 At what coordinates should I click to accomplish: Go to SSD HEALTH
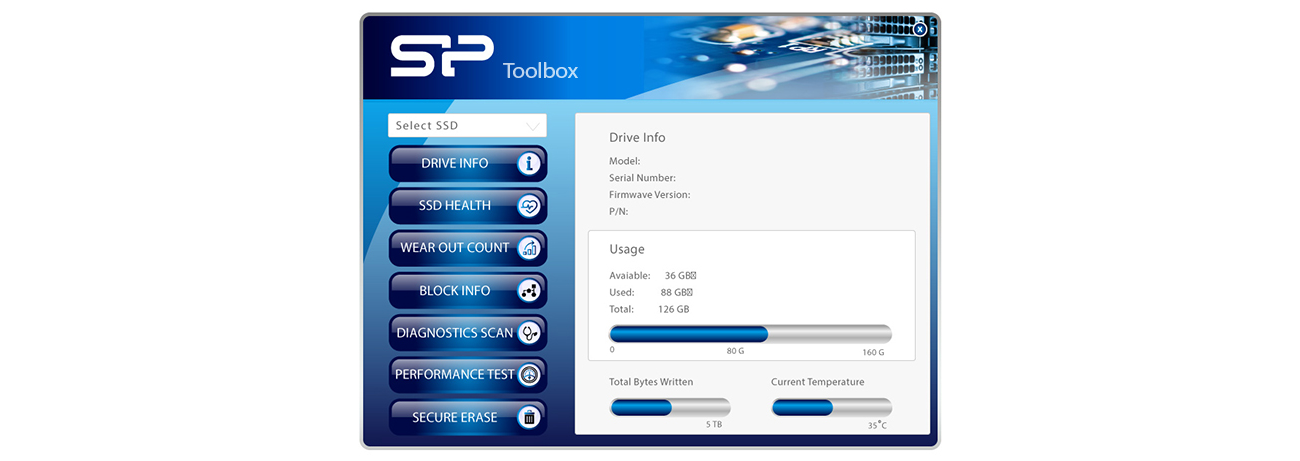(467, 206)
